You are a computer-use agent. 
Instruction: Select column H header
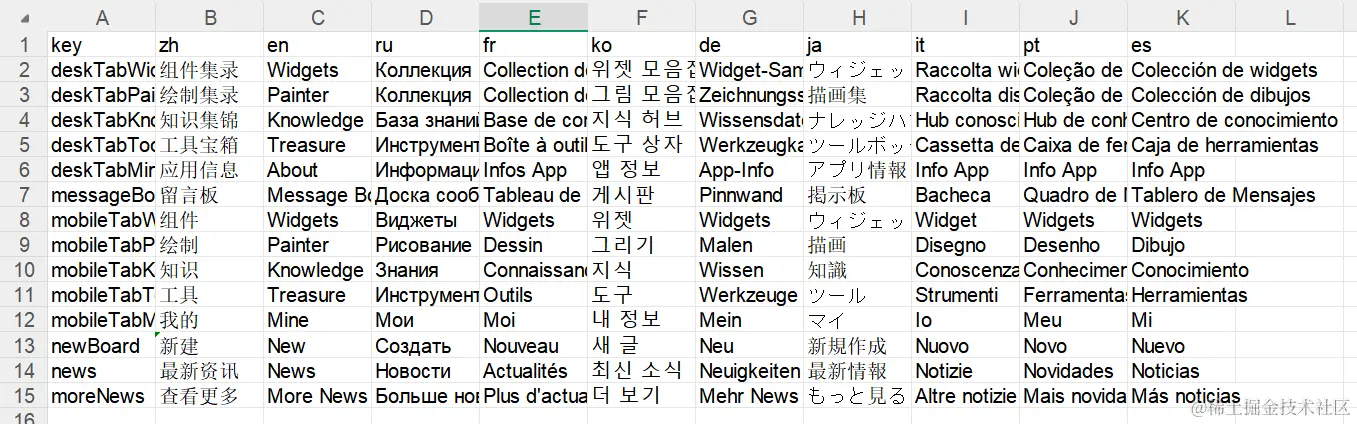click(x=857, y=17)
